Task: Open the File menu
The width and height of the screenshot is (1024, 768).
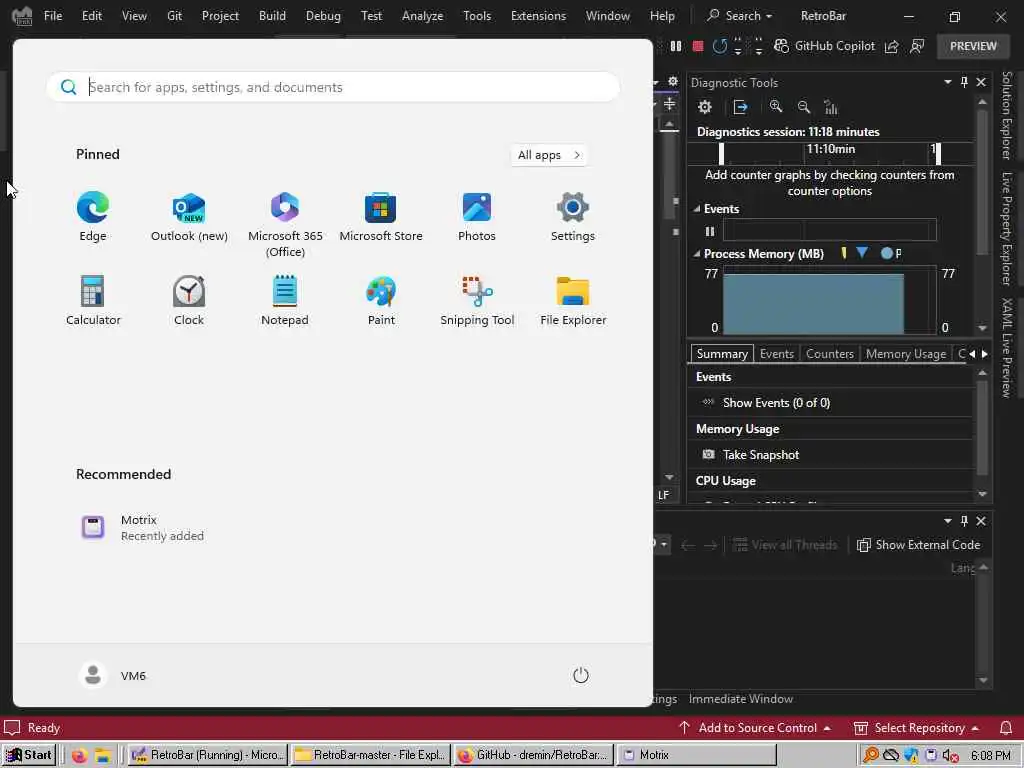Action: [53, 16]
